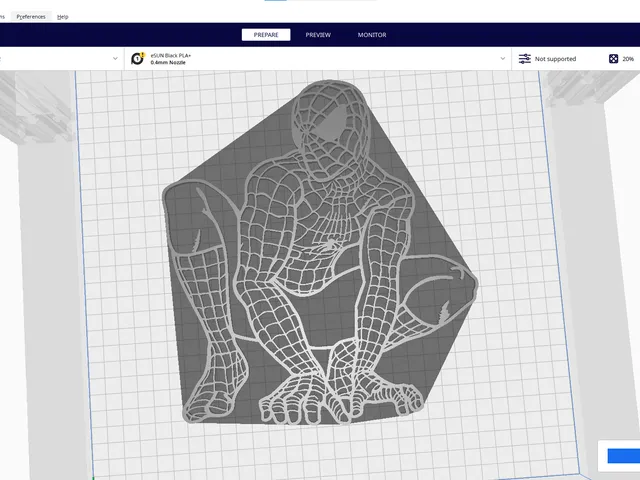
Task: Open eSUN Black PLA+ material settings
Action: (171, 59)
